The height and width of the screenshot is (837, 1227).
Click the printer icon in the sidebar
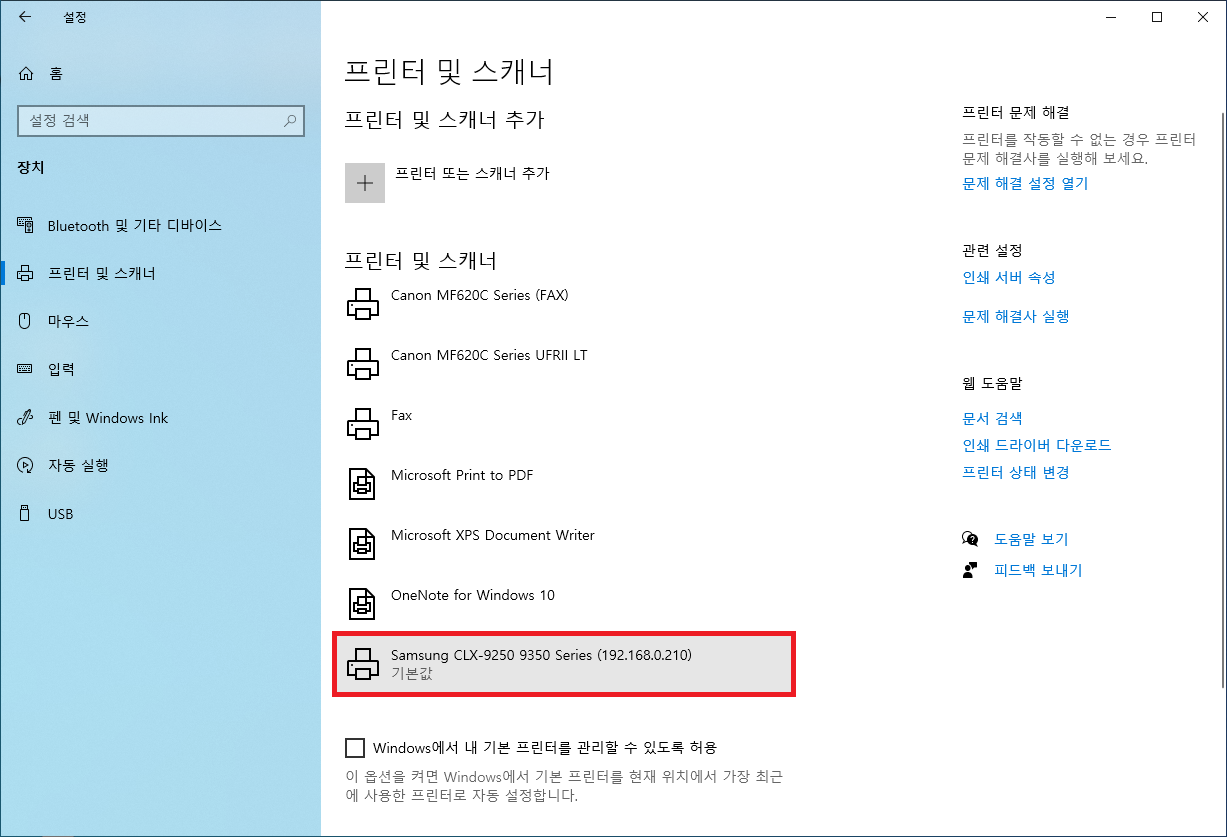[26, 273]
